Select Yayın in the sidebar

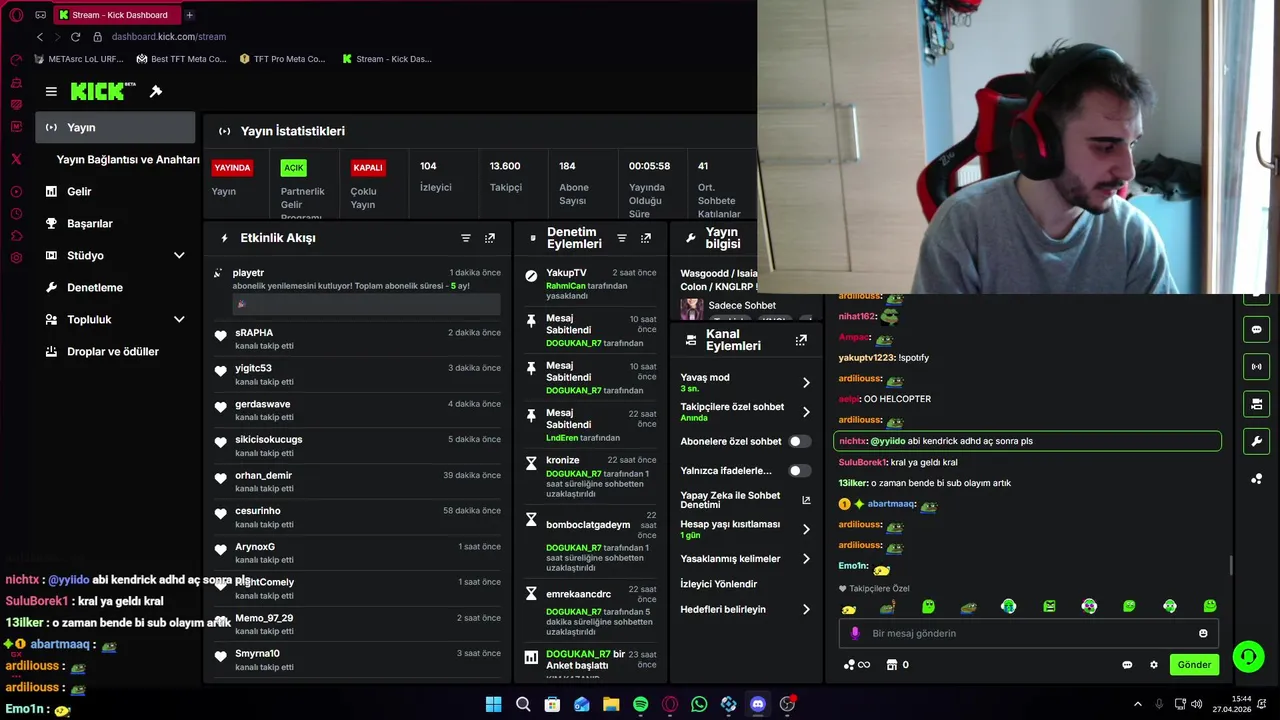tap(115, 127)
